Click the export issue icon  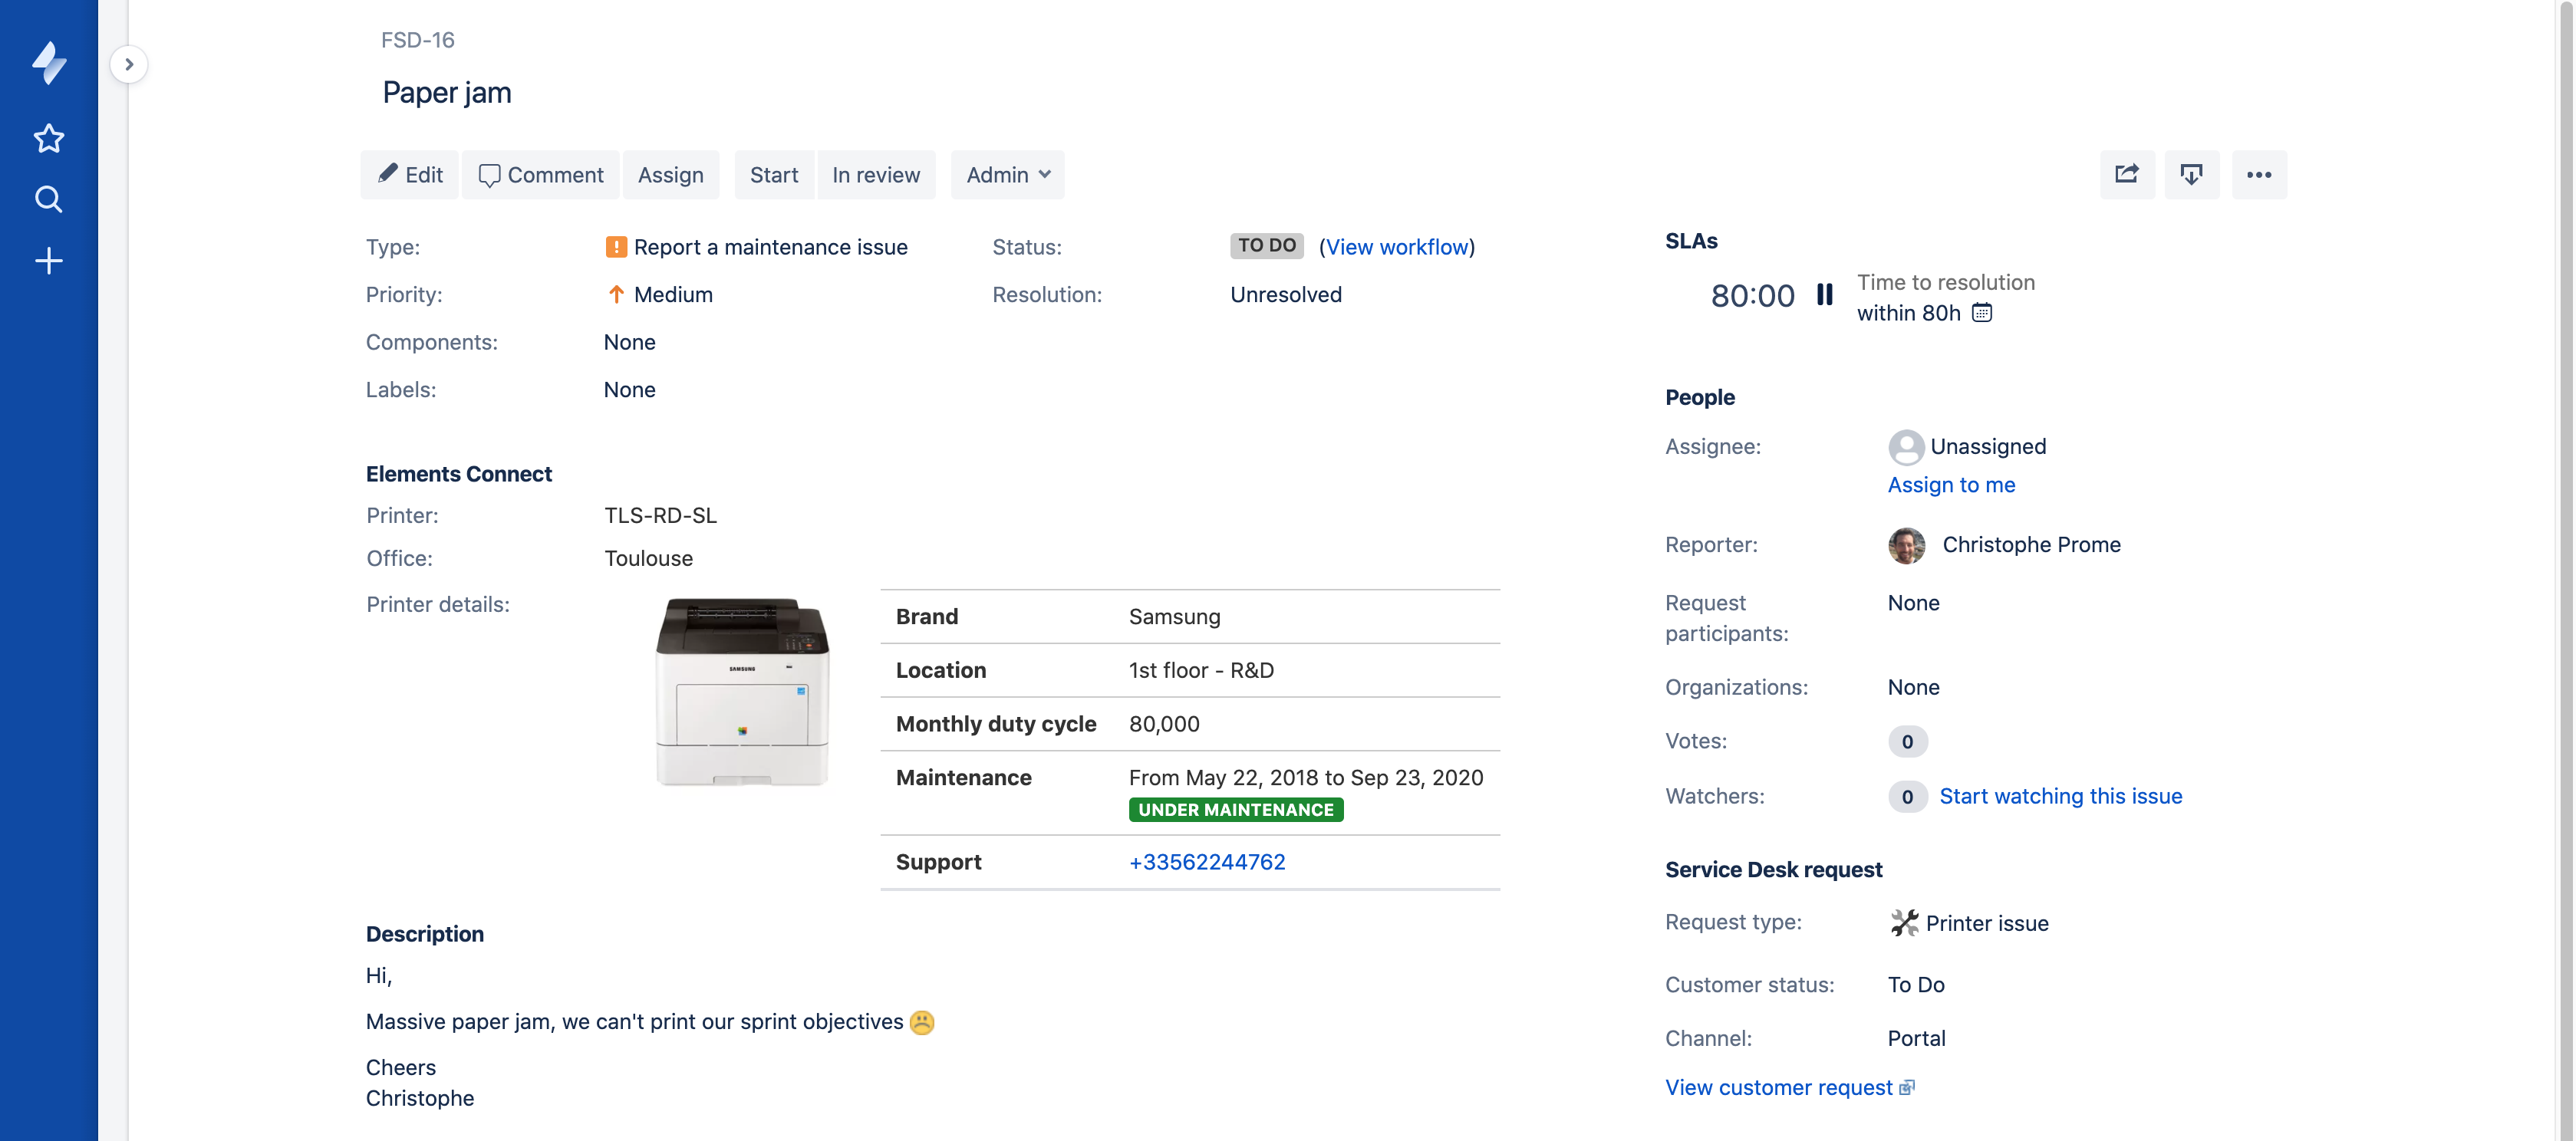pyautogui.click(x=2191, y=174)
